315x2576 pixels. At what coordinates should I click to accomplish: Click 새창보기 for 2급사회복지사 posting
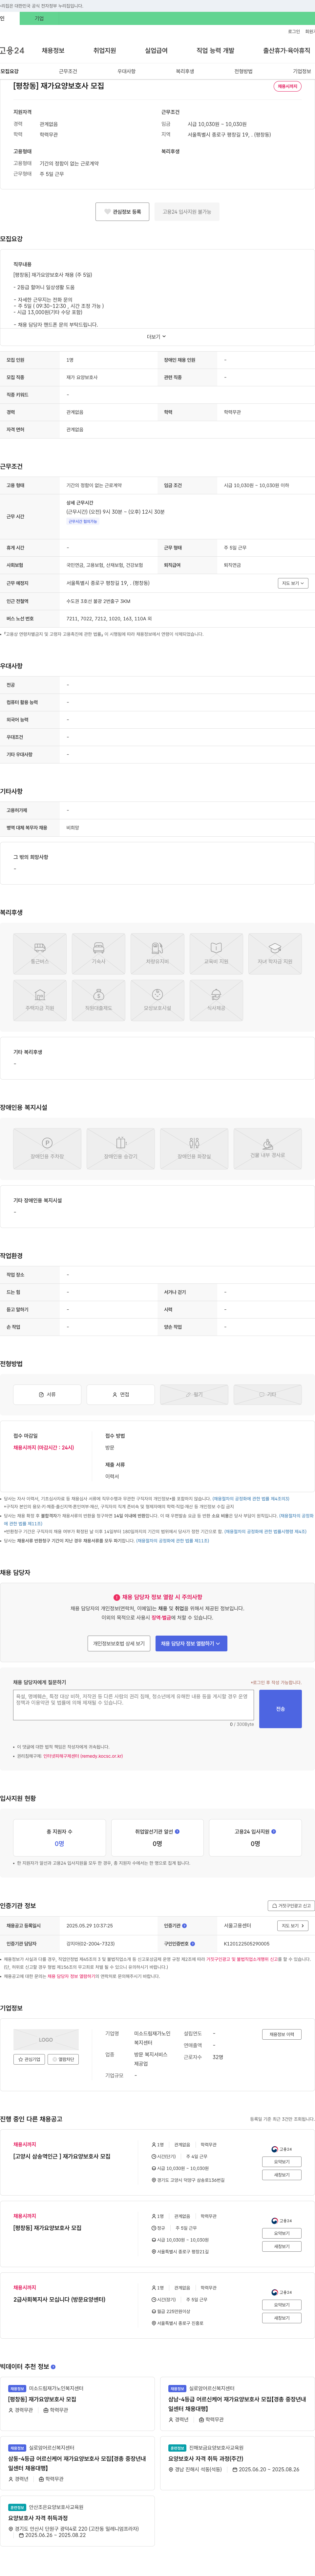click(282, 2318)
